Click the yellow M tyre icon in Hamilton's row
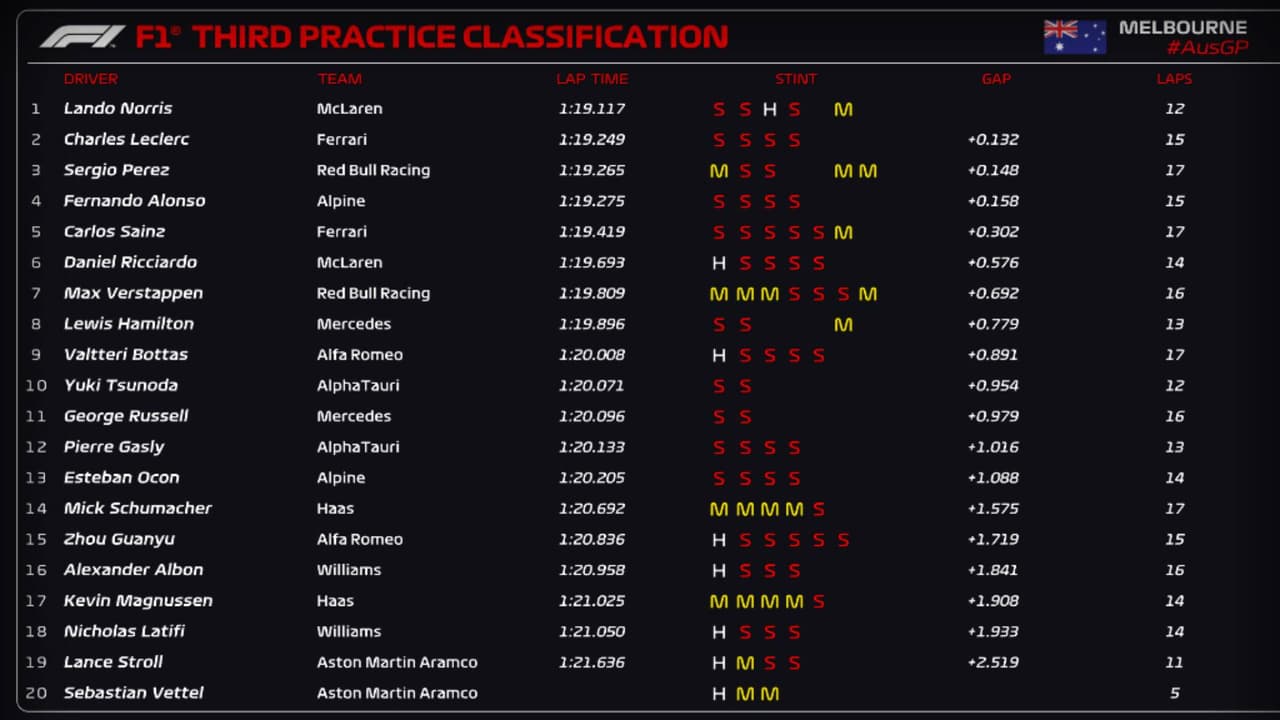The image size is (1280, 720). [843, 324]
